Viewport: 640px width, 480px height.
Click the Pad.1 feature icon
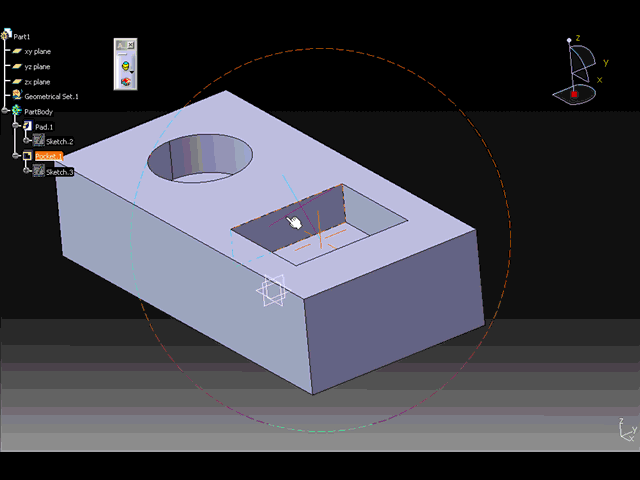(x=27, y=126)
